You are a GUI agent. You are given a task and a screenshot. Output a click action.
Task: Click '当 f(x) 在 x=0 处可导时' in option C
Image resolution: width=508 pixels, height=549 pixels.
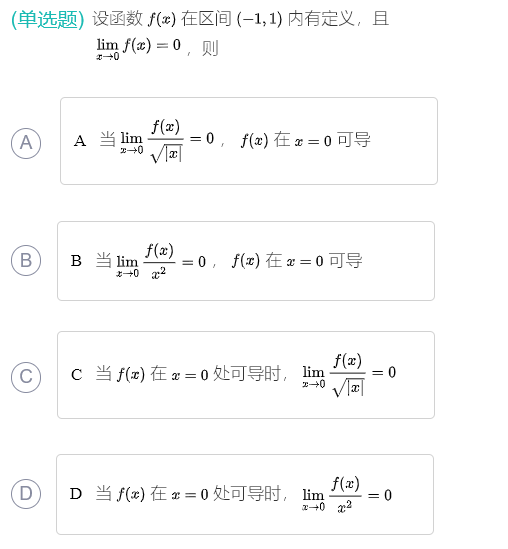[189, 374]
